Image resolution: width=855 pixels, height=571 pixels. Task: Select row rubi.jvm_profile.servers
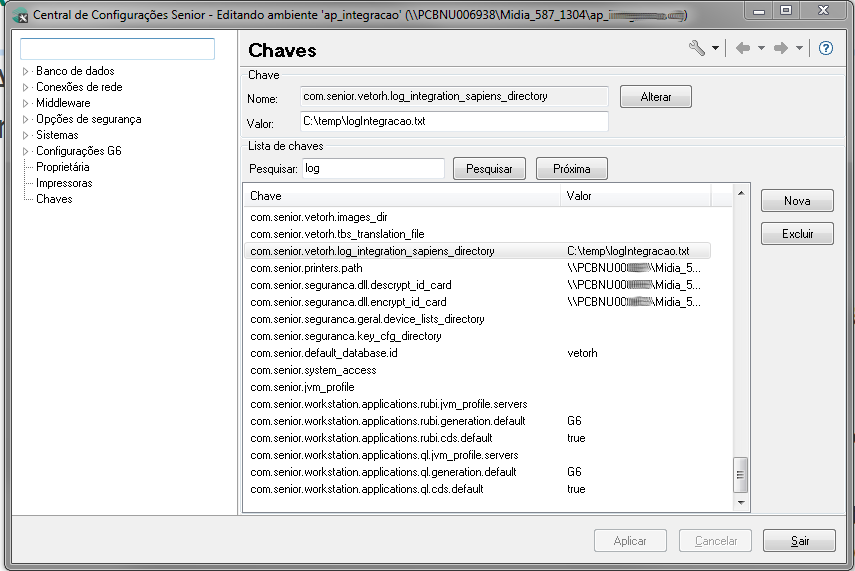[x=477, y=404]
